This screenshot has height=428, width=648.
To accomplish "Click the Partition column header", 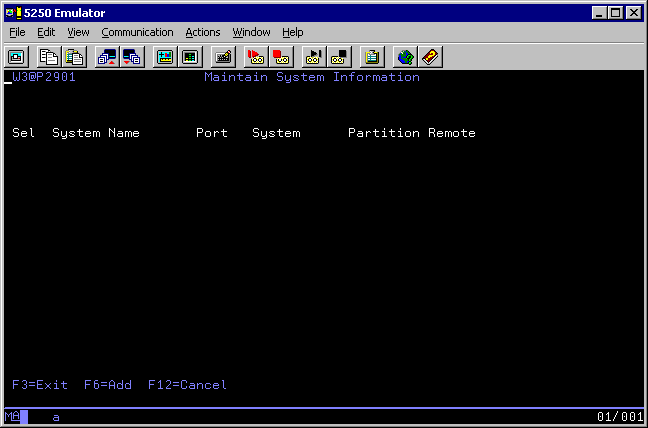I will (x=384, y=133).
